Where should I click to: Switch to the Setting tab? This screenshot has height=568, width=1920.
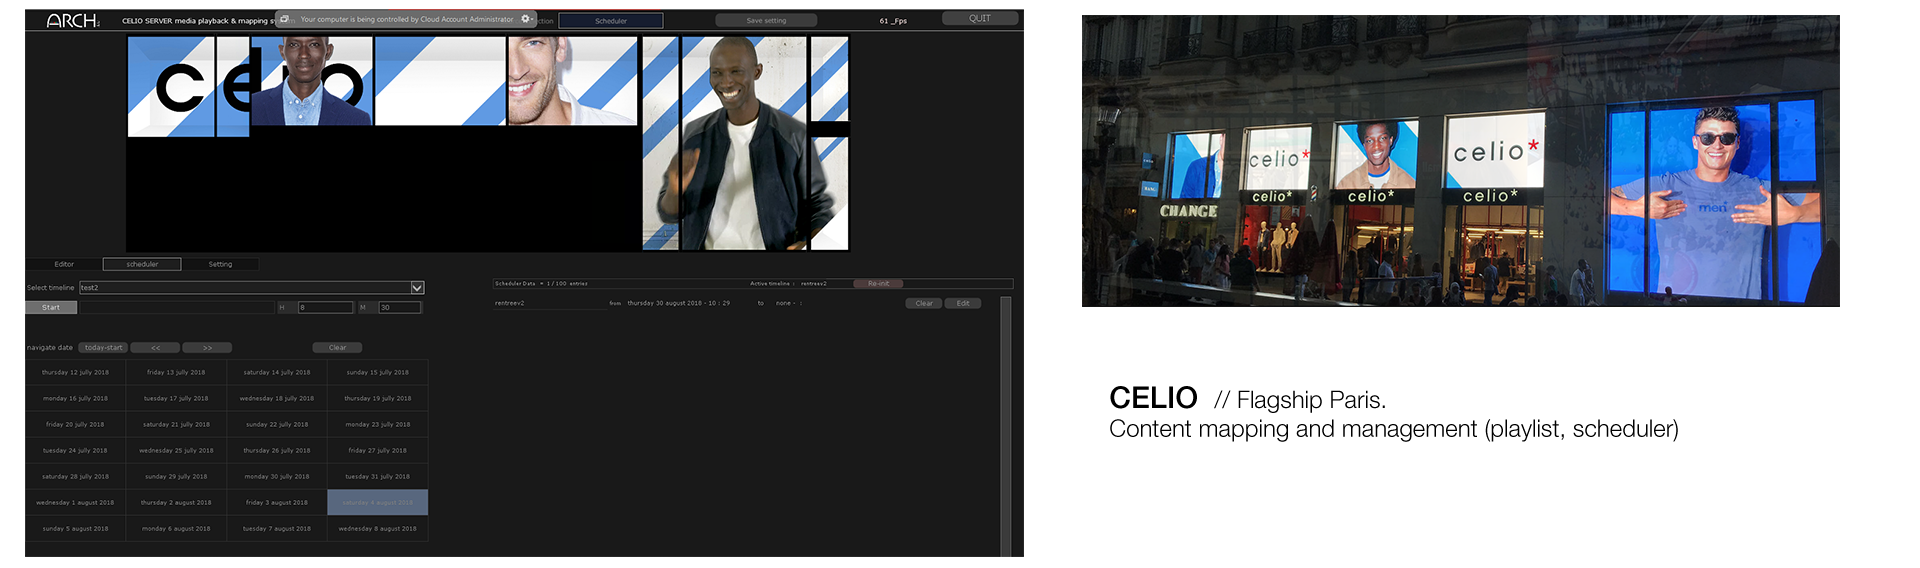220,264
